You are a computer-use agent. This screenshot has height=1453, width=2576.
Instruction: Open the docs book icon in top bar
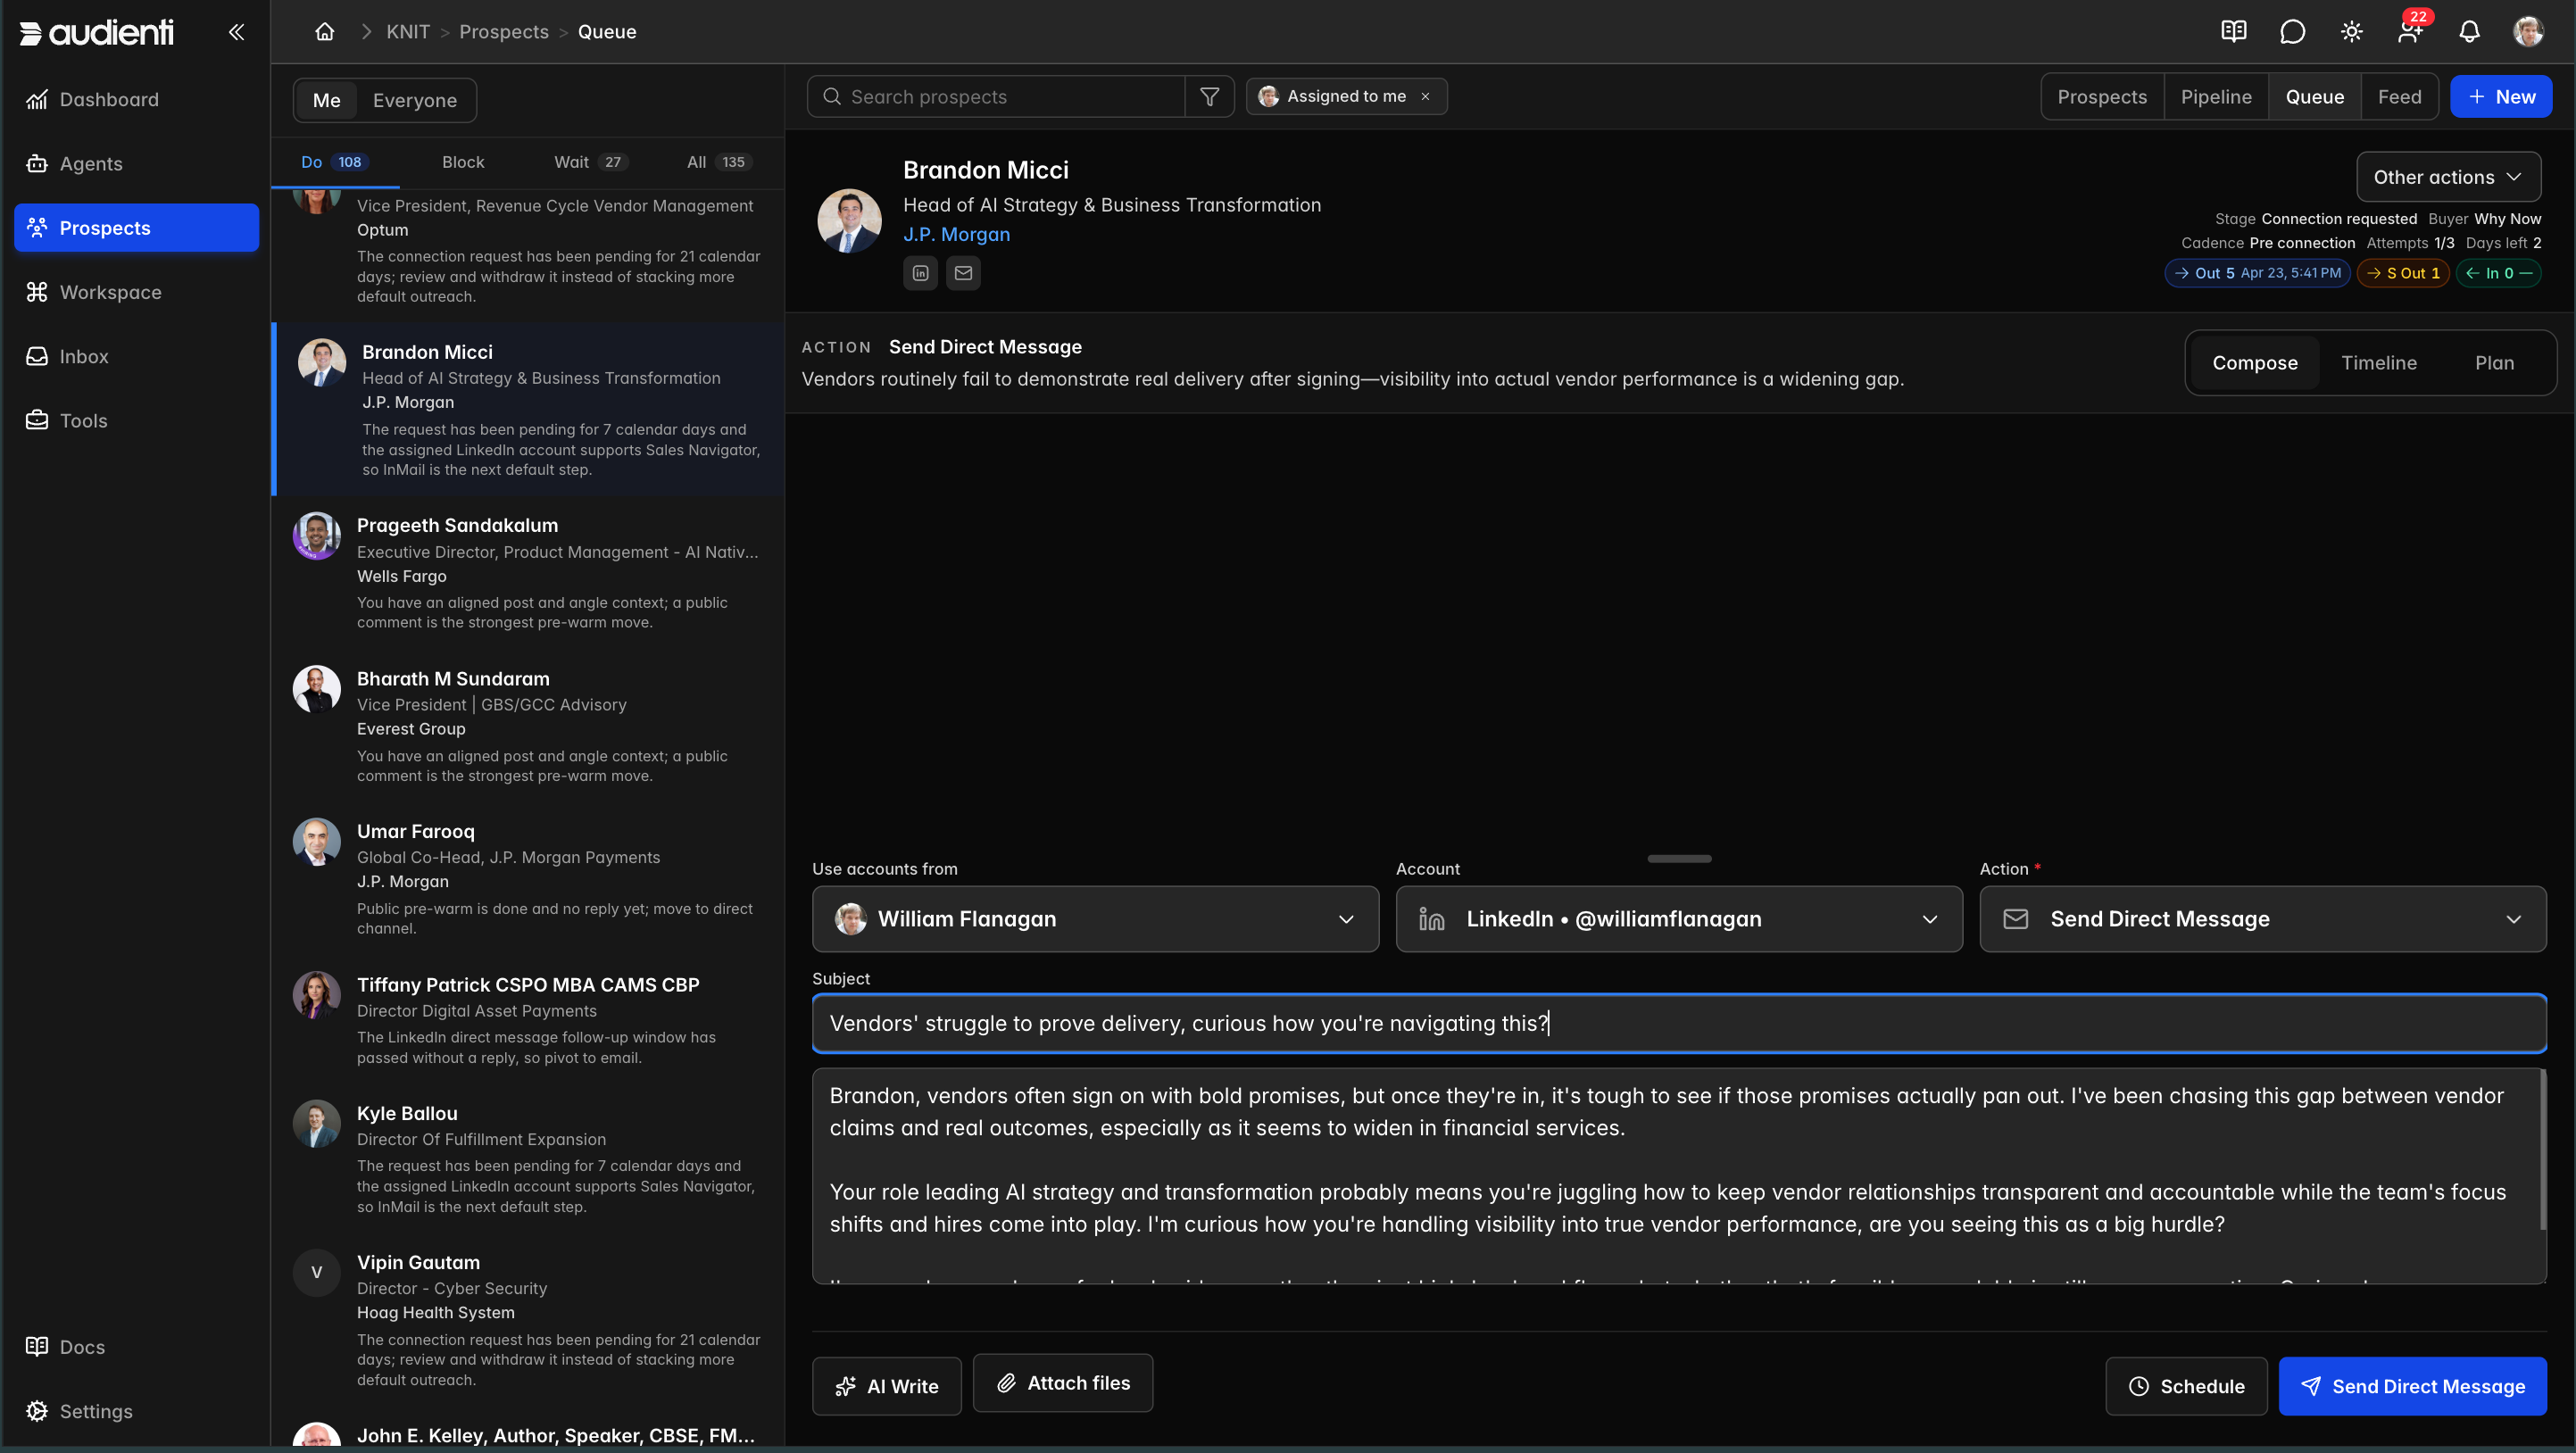tap(2233, 32)
